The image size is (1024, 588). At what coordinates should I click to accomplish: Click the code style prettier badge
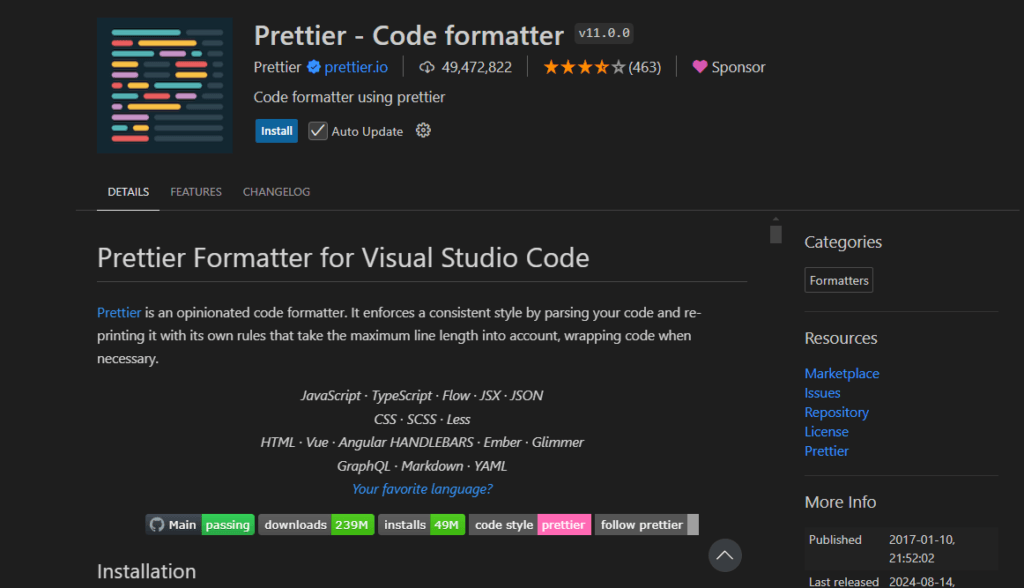pos(530,525)
